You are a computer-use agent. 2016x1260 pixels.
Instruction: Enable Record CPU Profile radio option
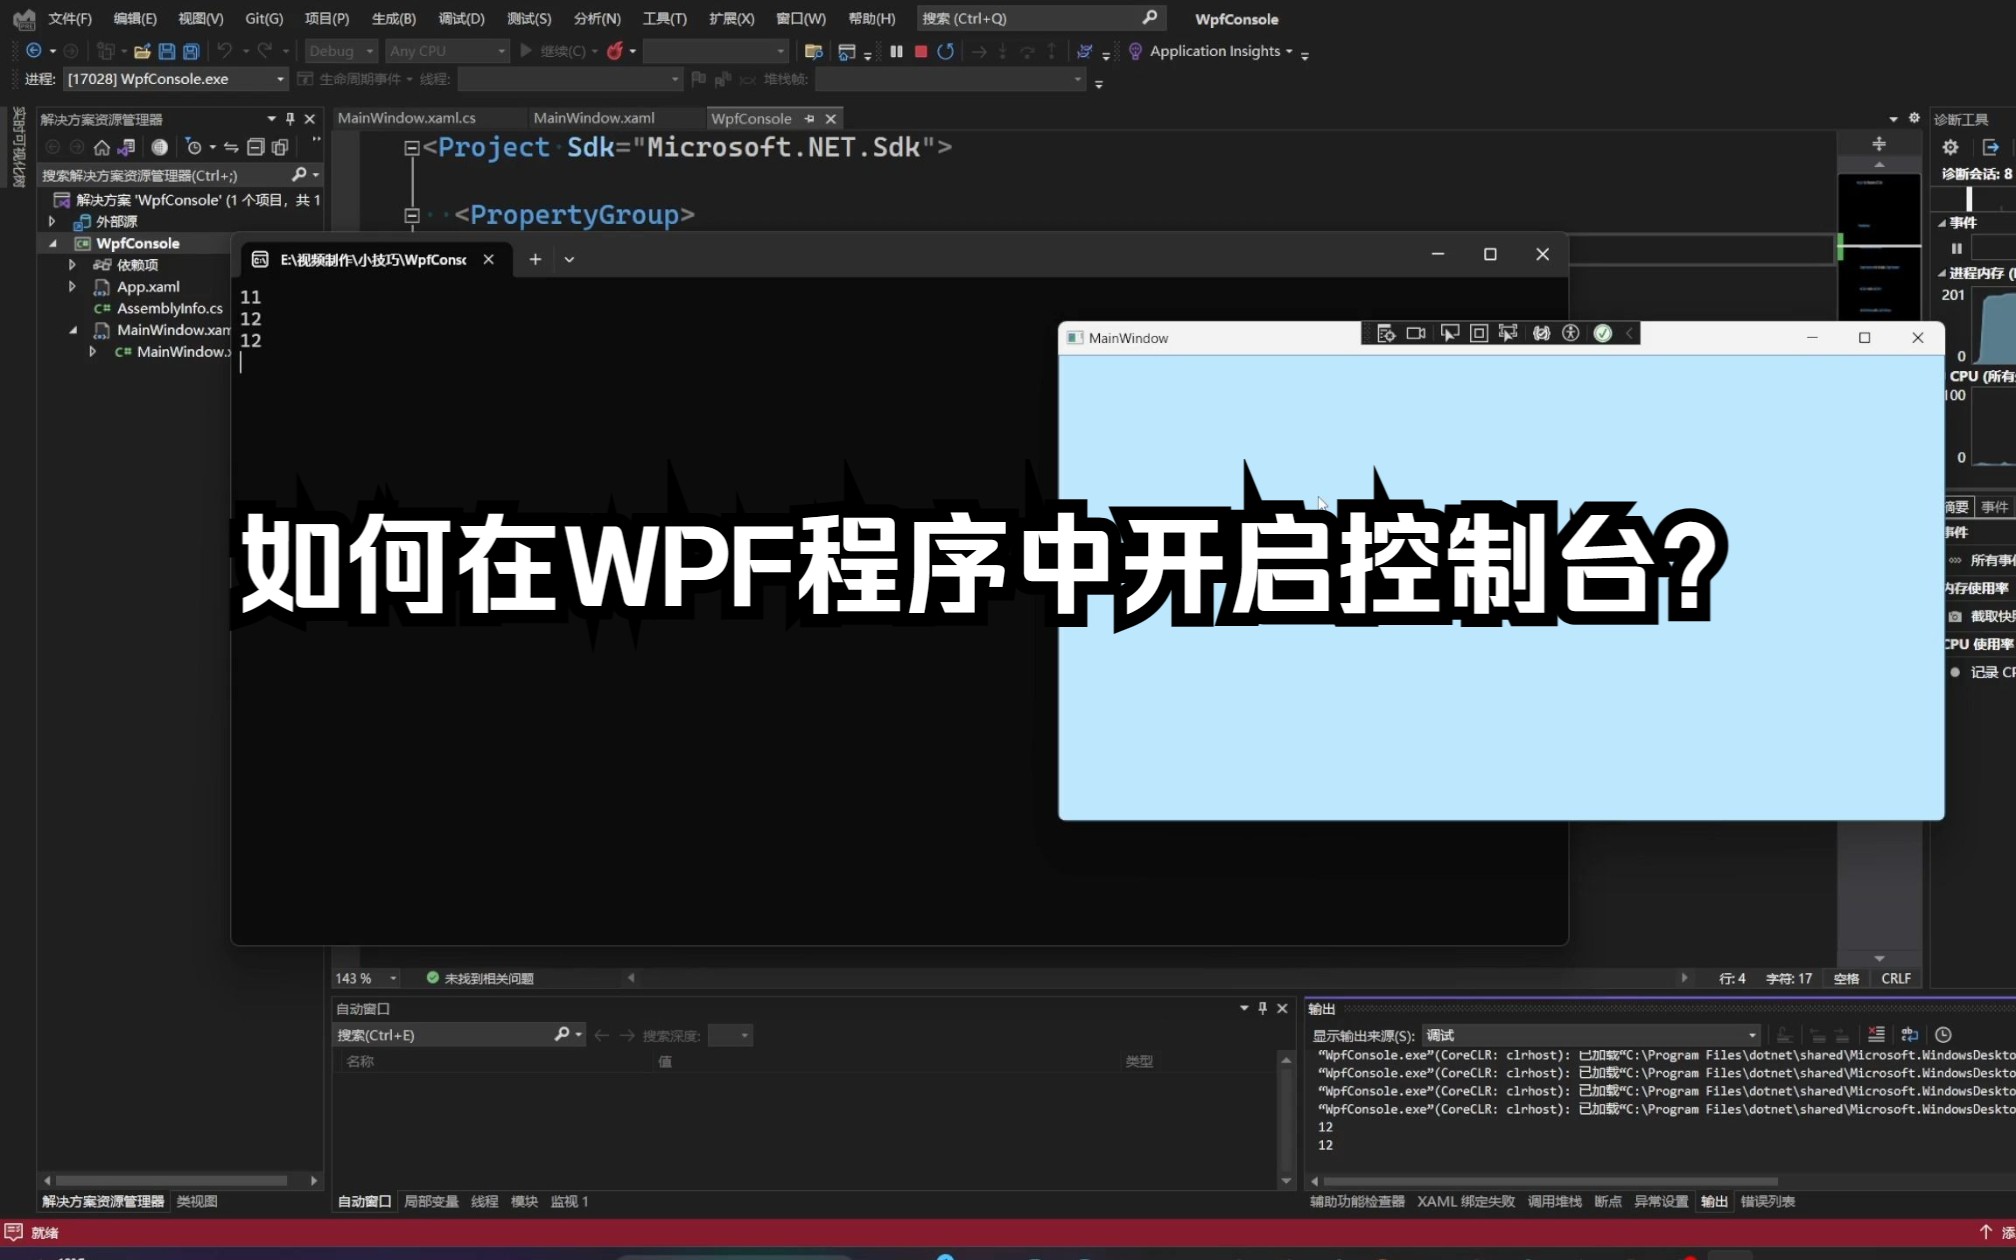click(x=1955, y=672)
